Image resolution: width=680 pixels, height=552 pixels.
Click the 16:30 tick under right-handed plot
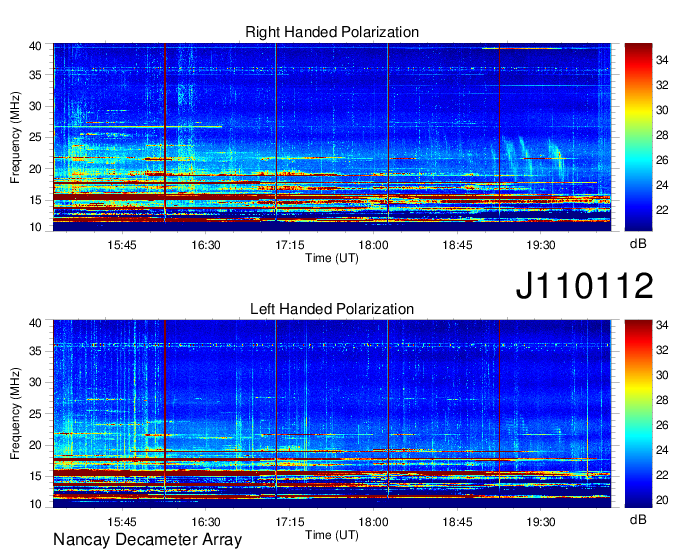click(206, 245)
